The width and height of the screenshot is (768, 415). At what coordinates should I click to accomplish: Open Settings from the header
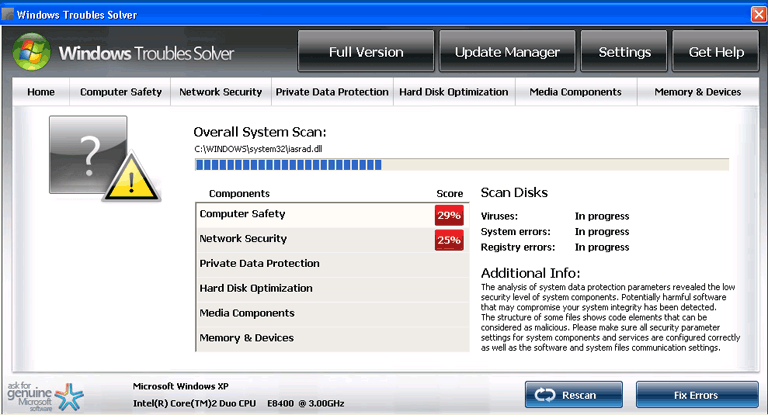pos(624,52)
